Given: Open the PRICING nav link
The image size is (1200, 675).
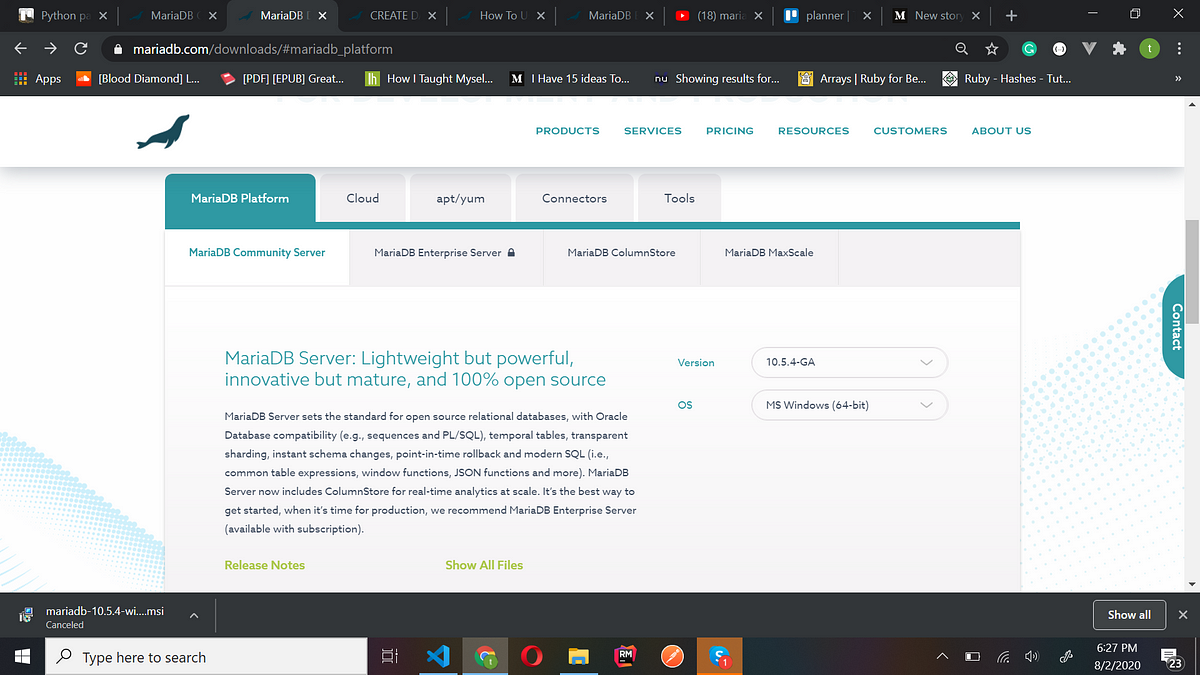Looking at the screenshot, I should point(730,131).
